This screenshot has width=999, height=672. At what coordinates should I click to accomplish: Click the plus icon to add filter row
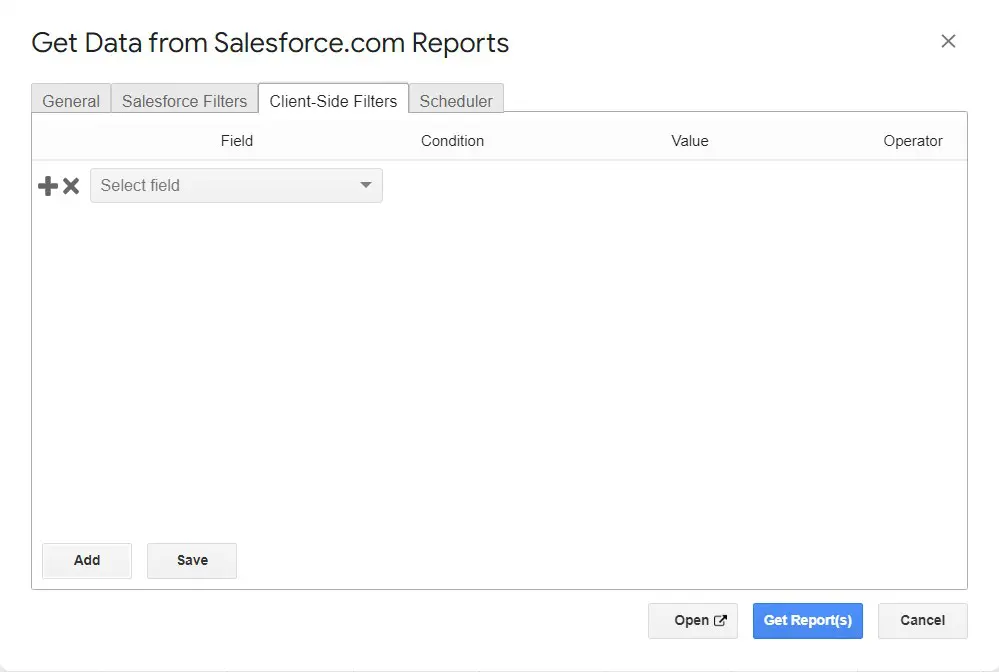48,186
